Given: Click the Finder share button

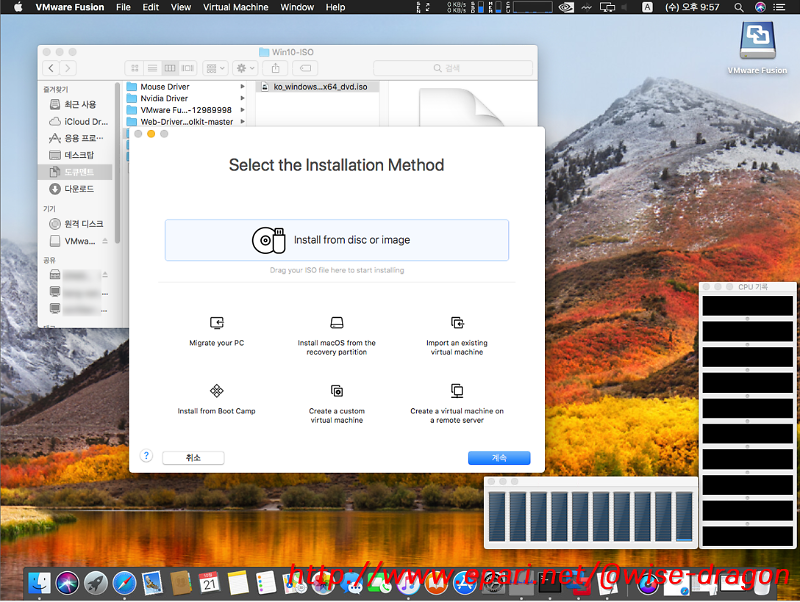Looking at the screenshot, I should point(276,68).
